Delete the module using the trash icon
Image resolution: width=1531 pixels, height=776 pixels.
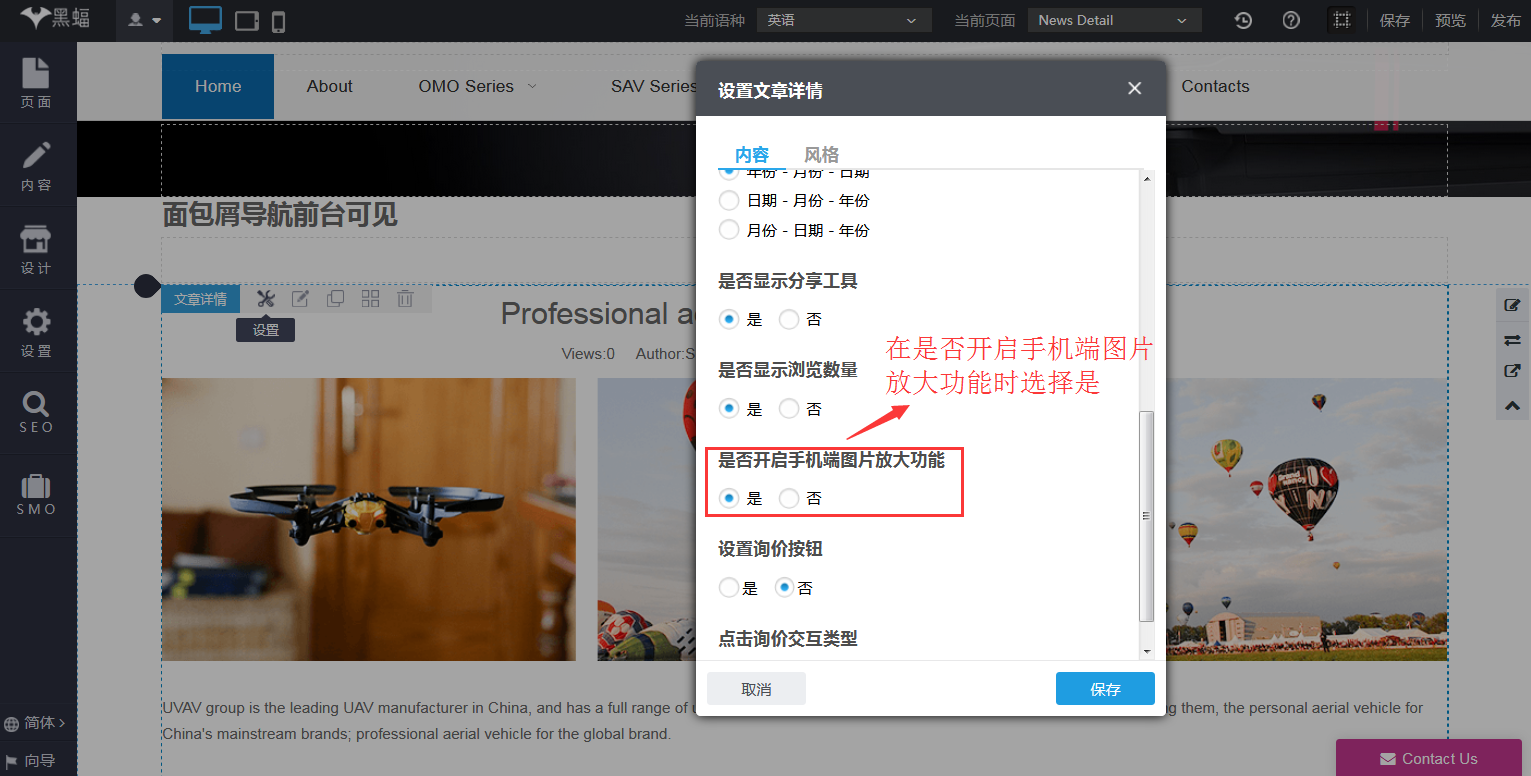(405, 298)
